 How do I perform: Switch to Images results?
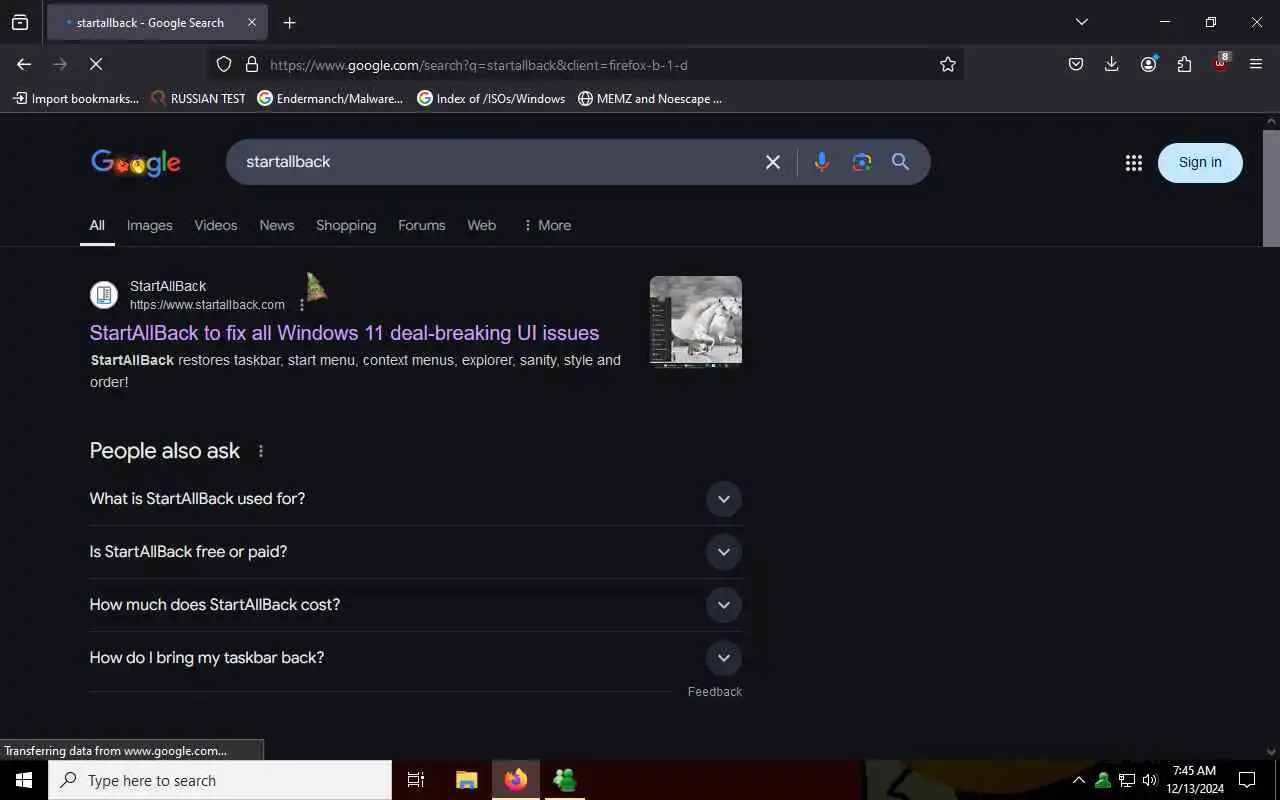149,225
